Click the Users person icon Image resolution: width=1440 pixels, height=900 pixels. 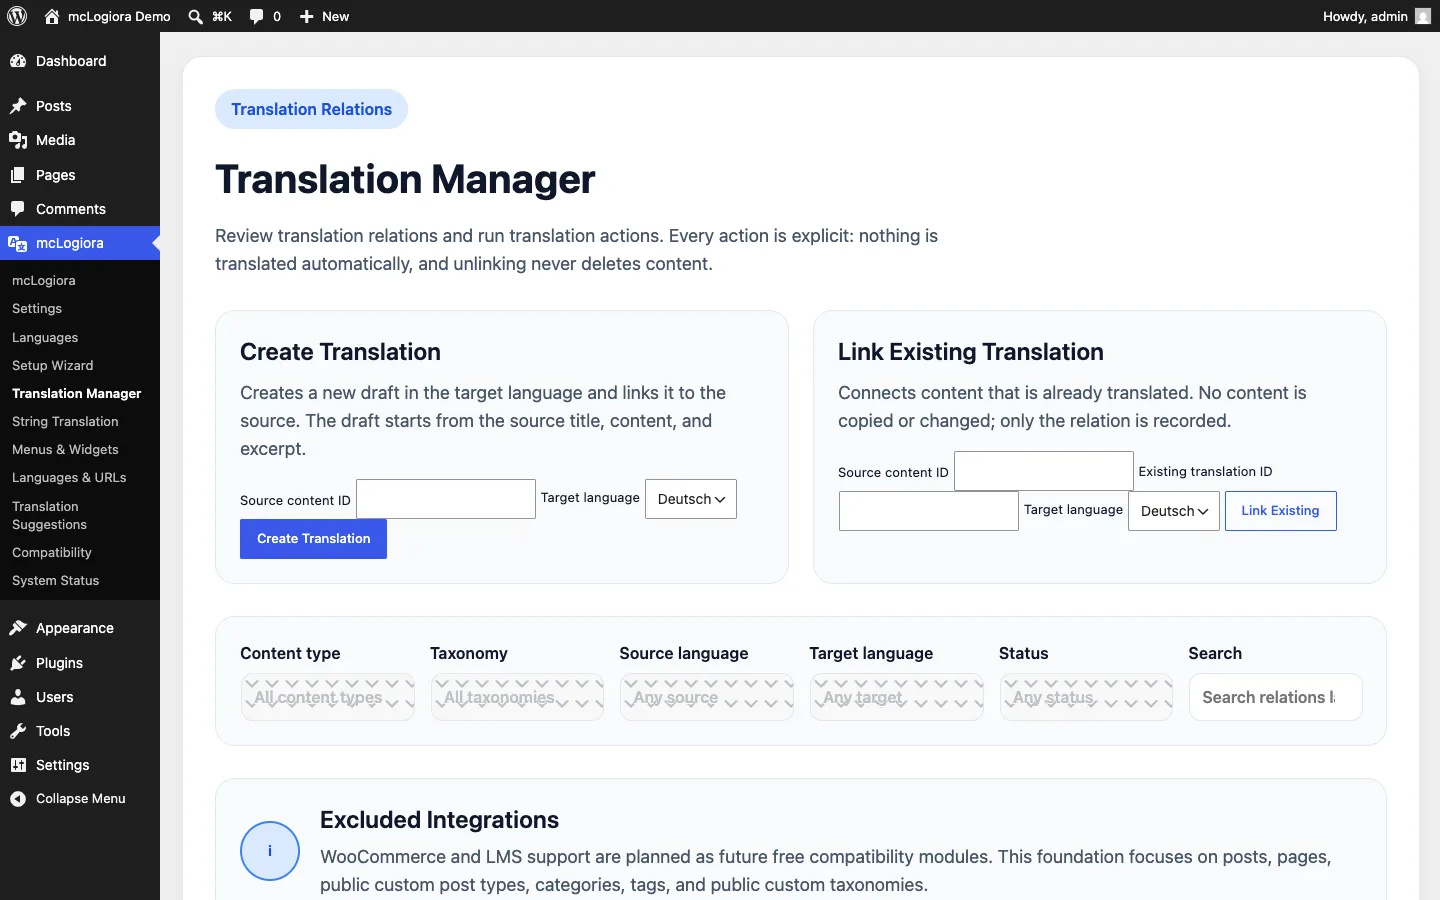click(18, 697)
